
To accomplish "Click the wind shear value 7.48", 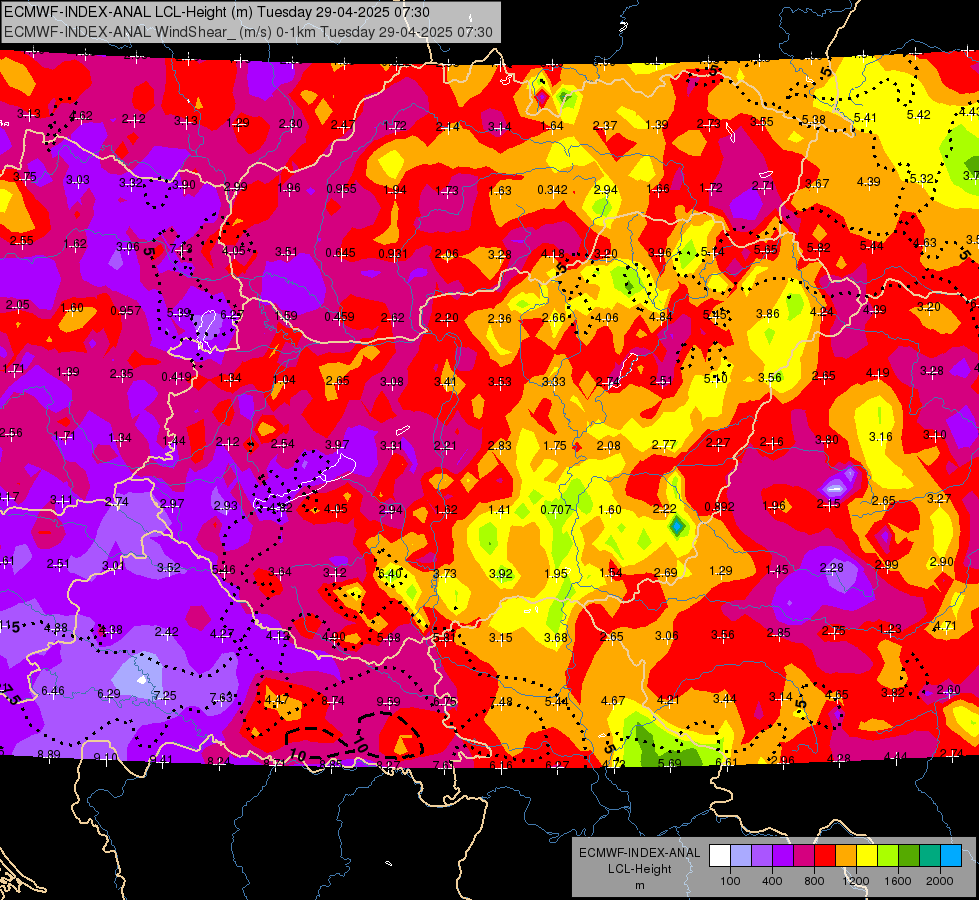I will point(501,702).
